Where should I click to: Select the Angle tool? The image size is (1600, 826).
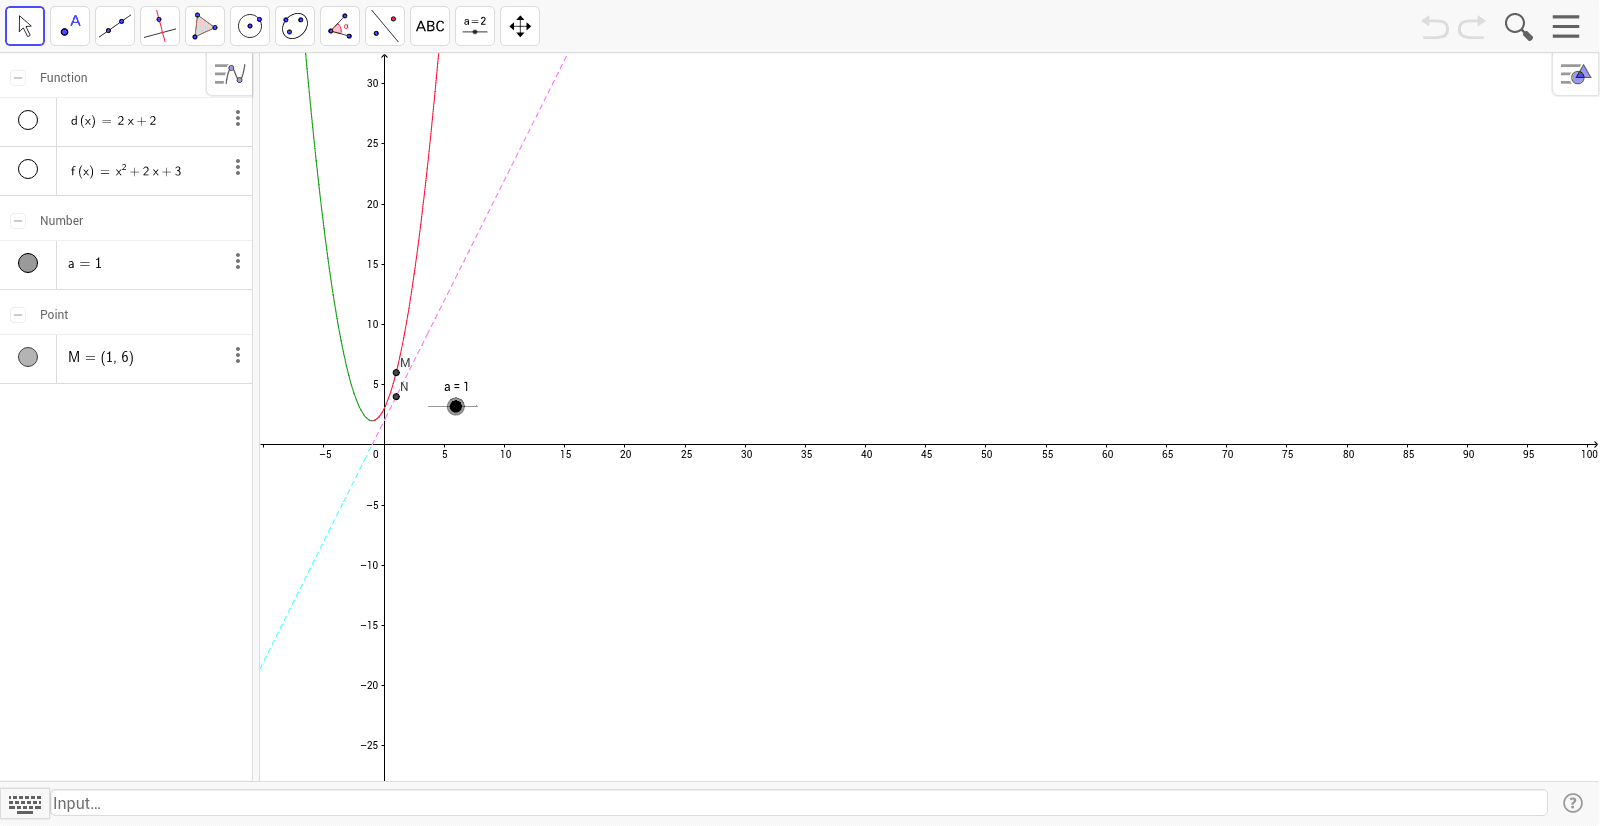[340, 26]
